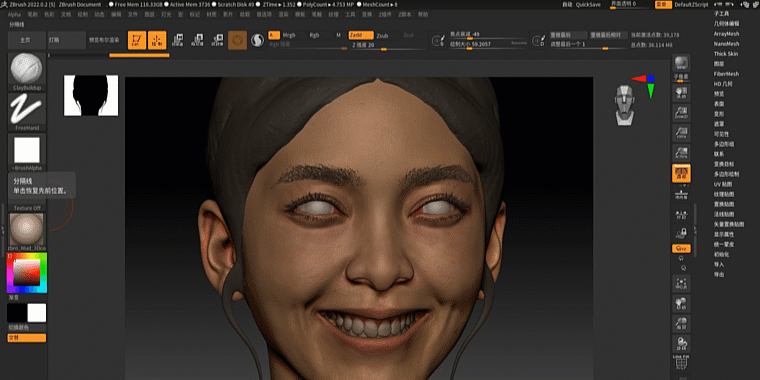Expand the FiberMesh section
This screenshot has width=760, height=380.
(726, 74)
